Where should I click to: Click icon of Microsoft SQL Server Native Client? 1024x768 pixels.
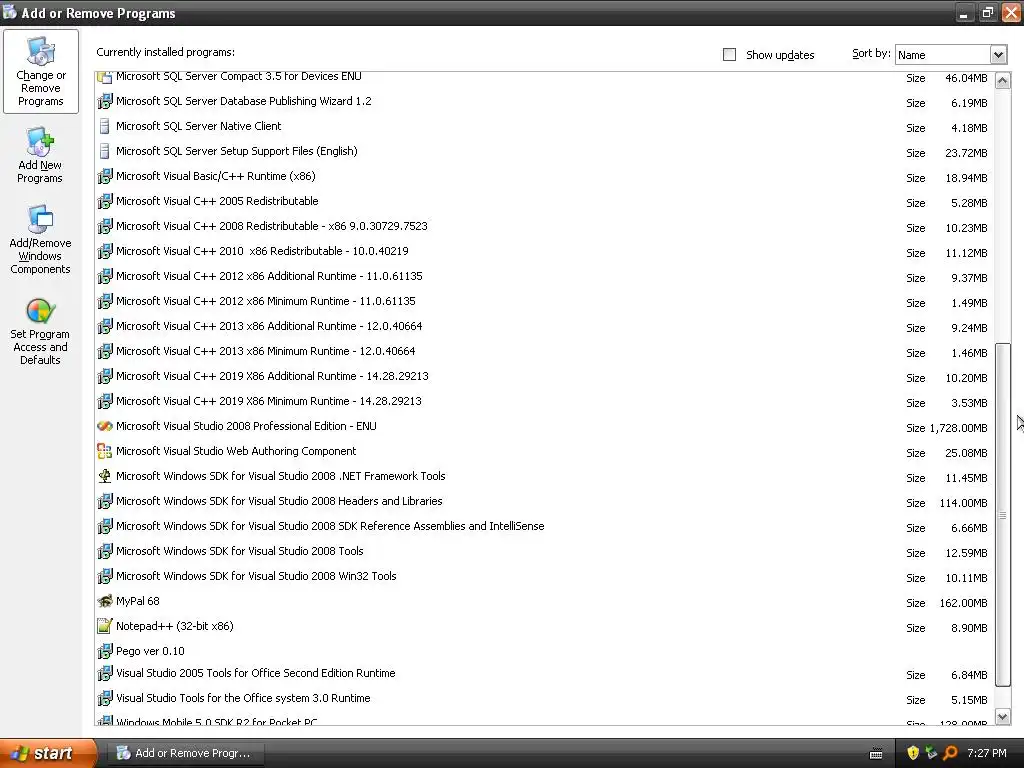104,126
